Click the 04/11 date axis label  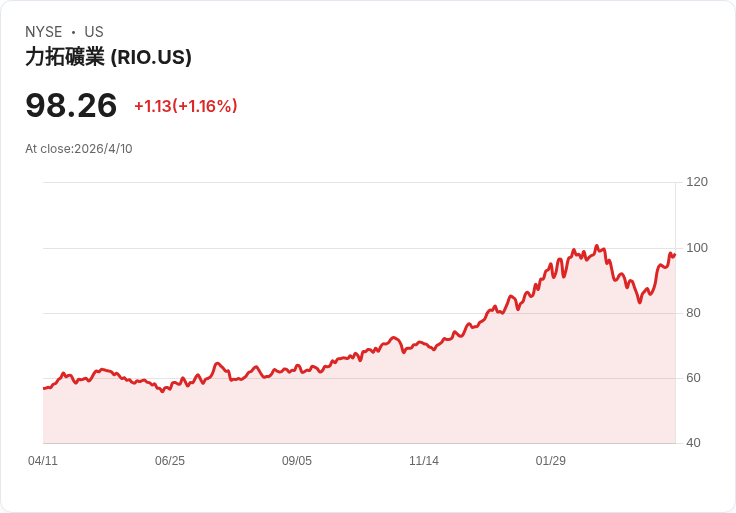[43, 461]
